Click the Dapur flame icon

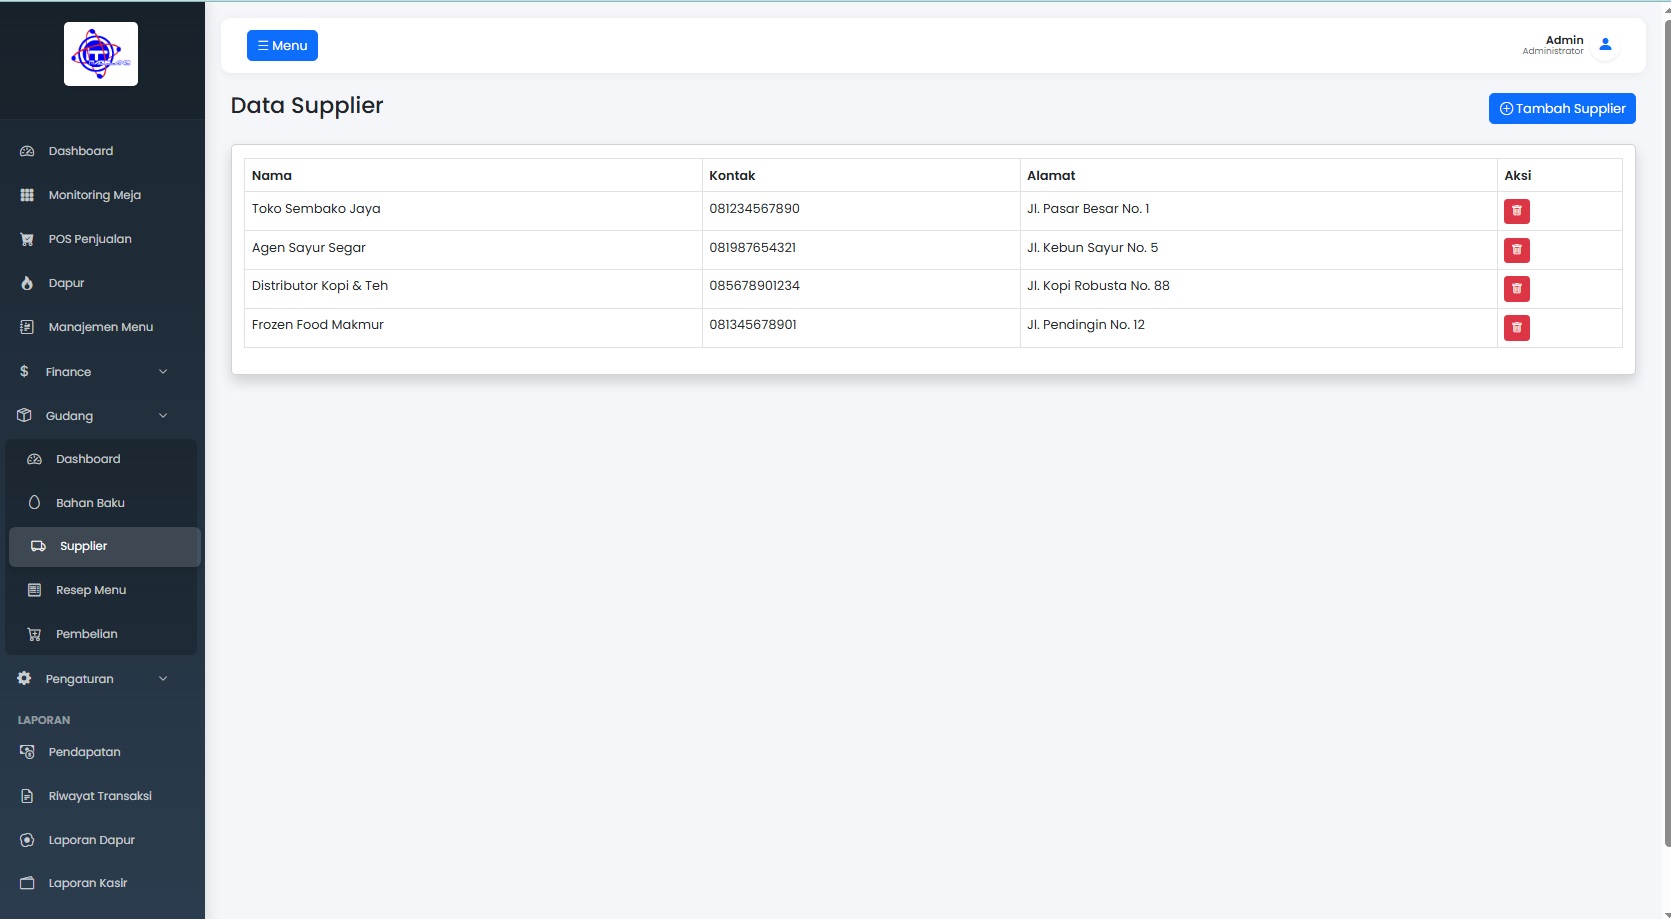(x=27, y=283)
